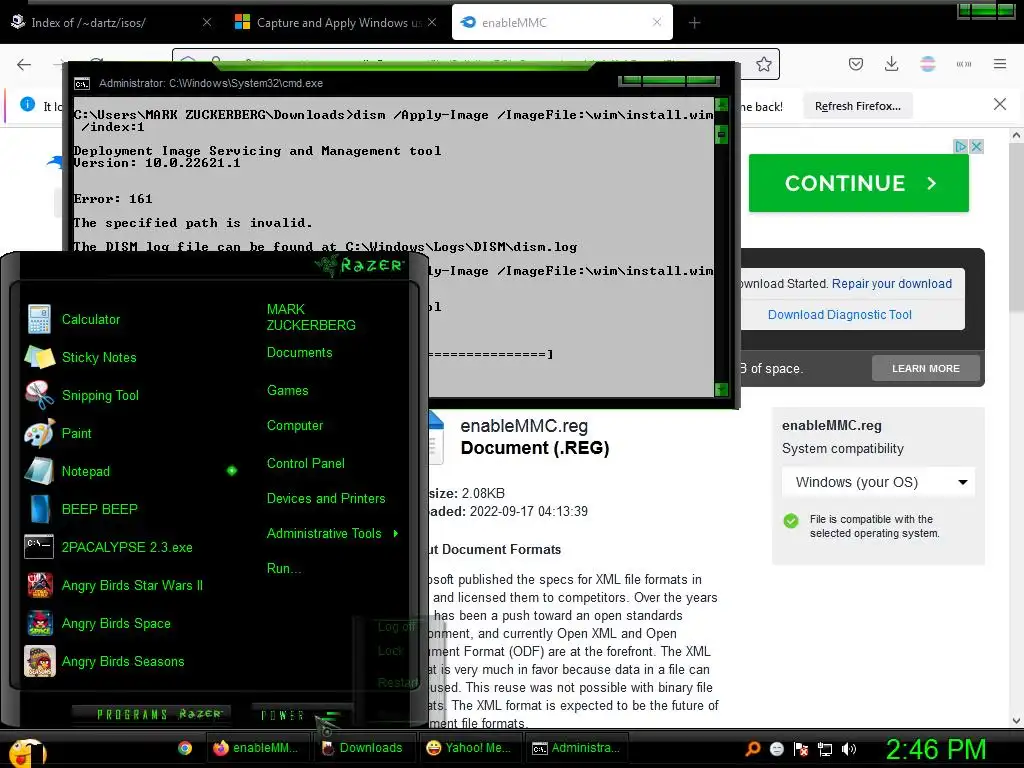Start Angry Birds Star Wars II
The image size is (1024, 768).
[x=131, y=585]
